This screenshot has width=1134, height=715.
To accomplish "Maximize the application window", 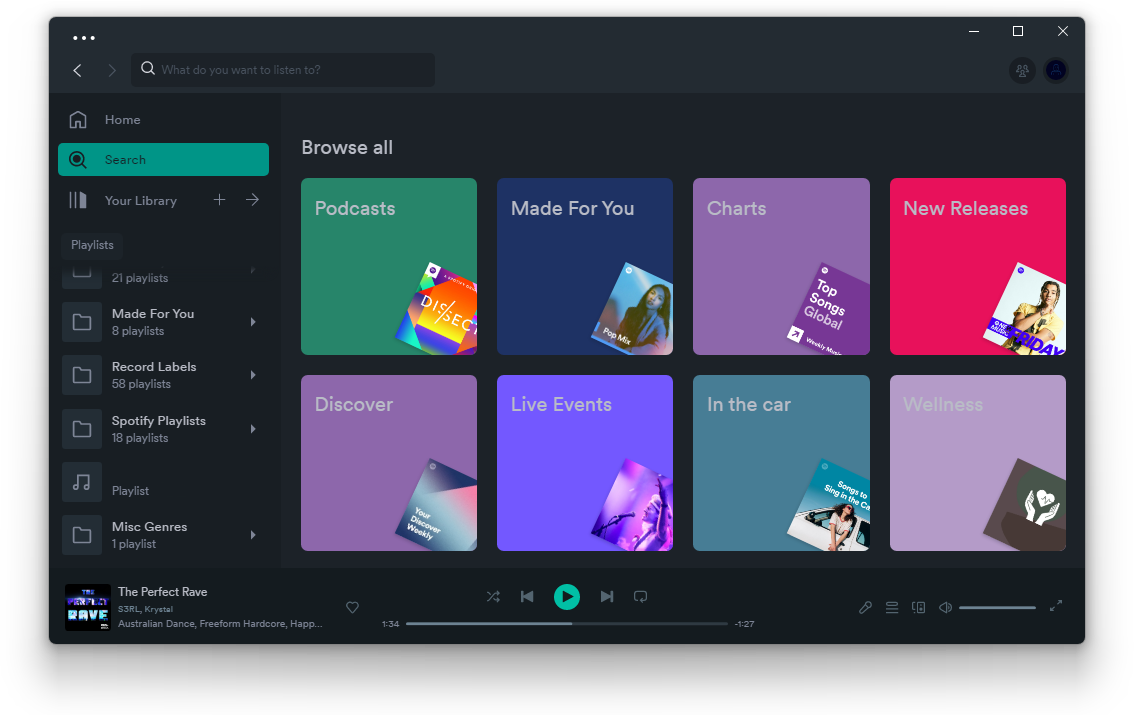I will pyautogui.click(x=1018, y=31).
